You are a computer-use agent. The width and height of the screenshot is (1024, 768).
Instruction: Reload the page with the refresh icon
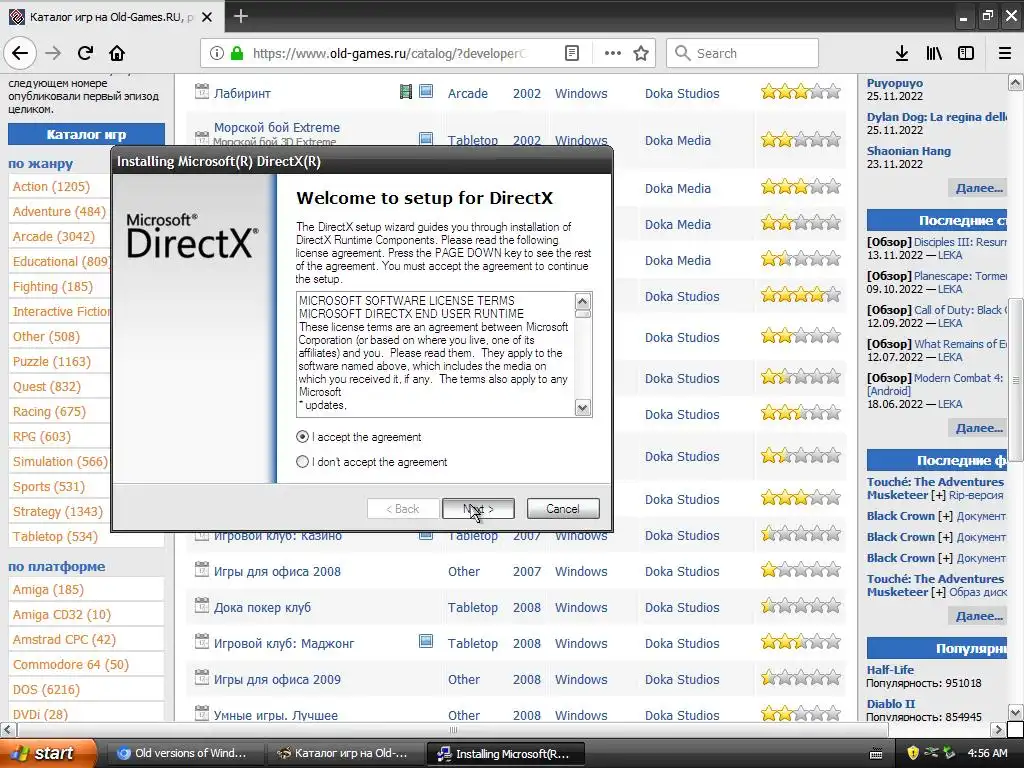85,53
